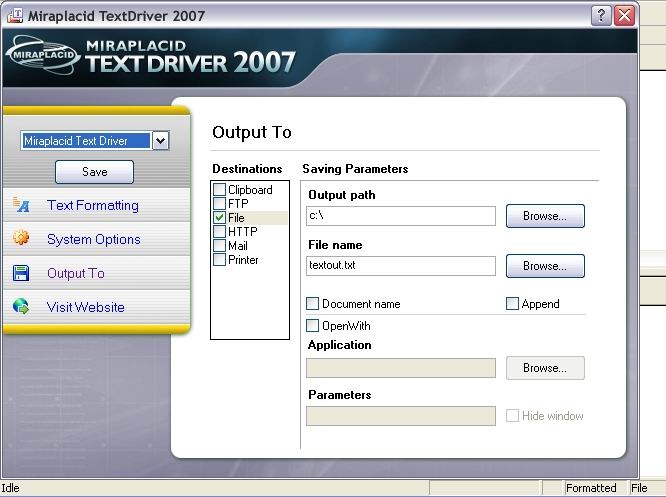Screen dimensions: 666x497
Task: Click the File status bar entry
Action: (639, 488)
